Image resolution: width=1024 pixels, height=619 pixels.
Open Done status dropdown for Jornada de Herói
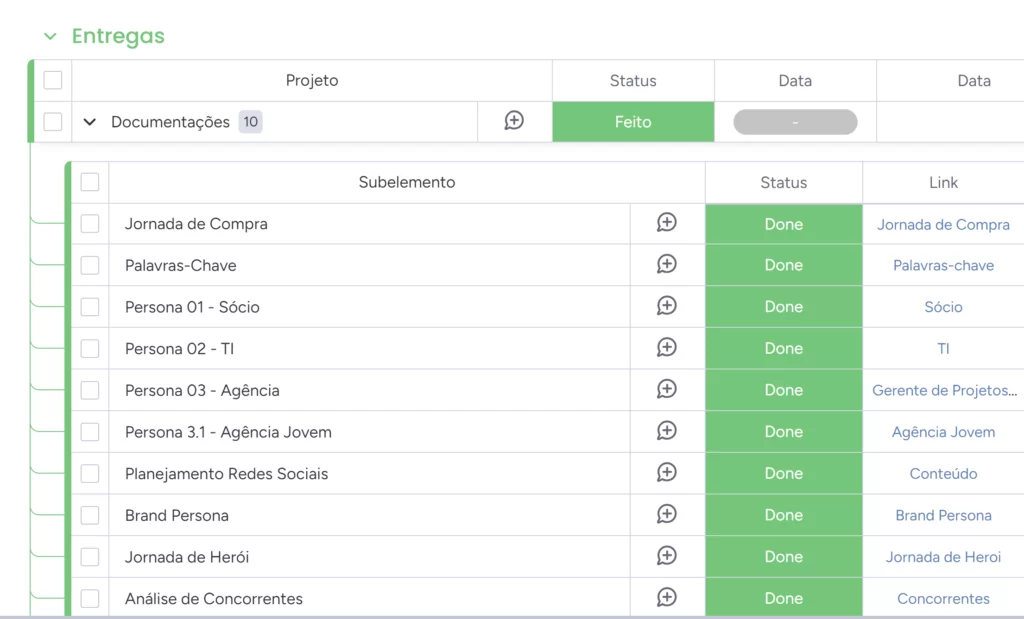[x=783, y=557]
